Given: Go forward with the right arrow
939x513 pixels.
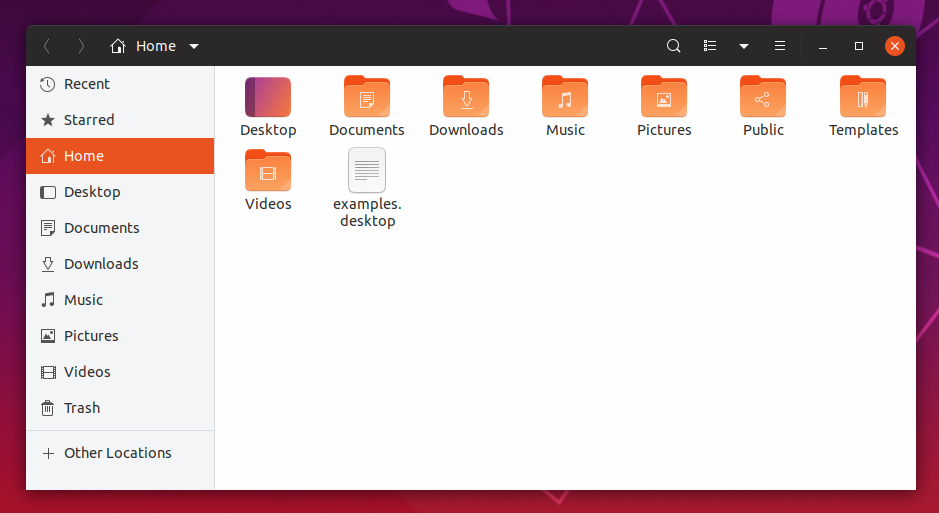Looking at the screenshot, I should (x=81, y=46).
